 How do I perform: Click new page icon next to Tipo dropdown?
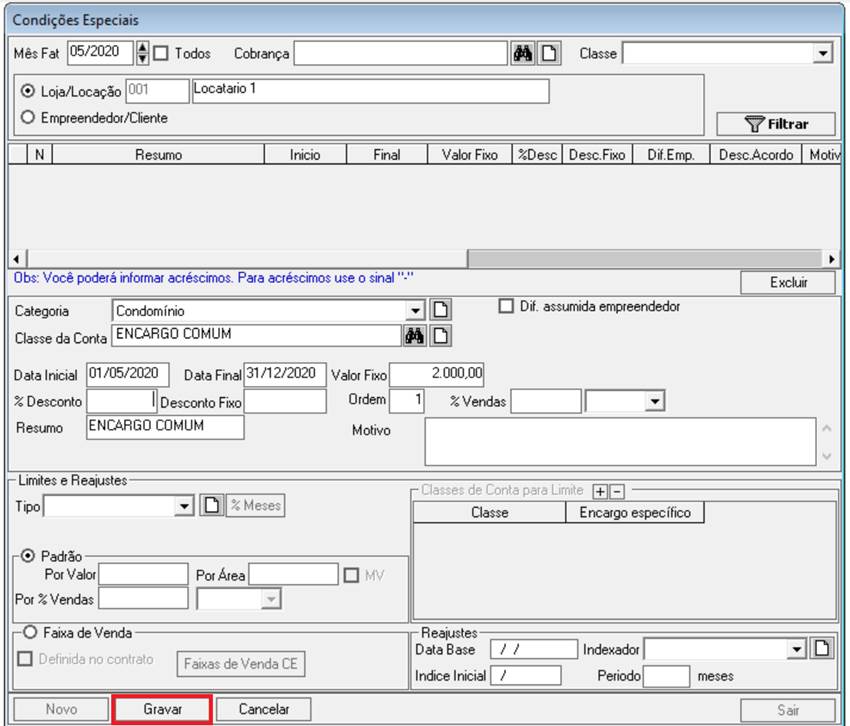[211, 505]
